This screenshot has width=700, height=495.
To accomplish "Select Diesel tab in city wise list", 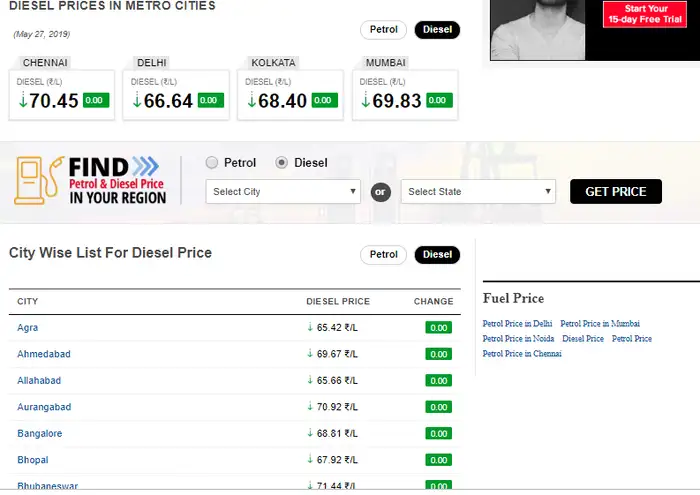I will pyautogui.click(x=437, y=255).
